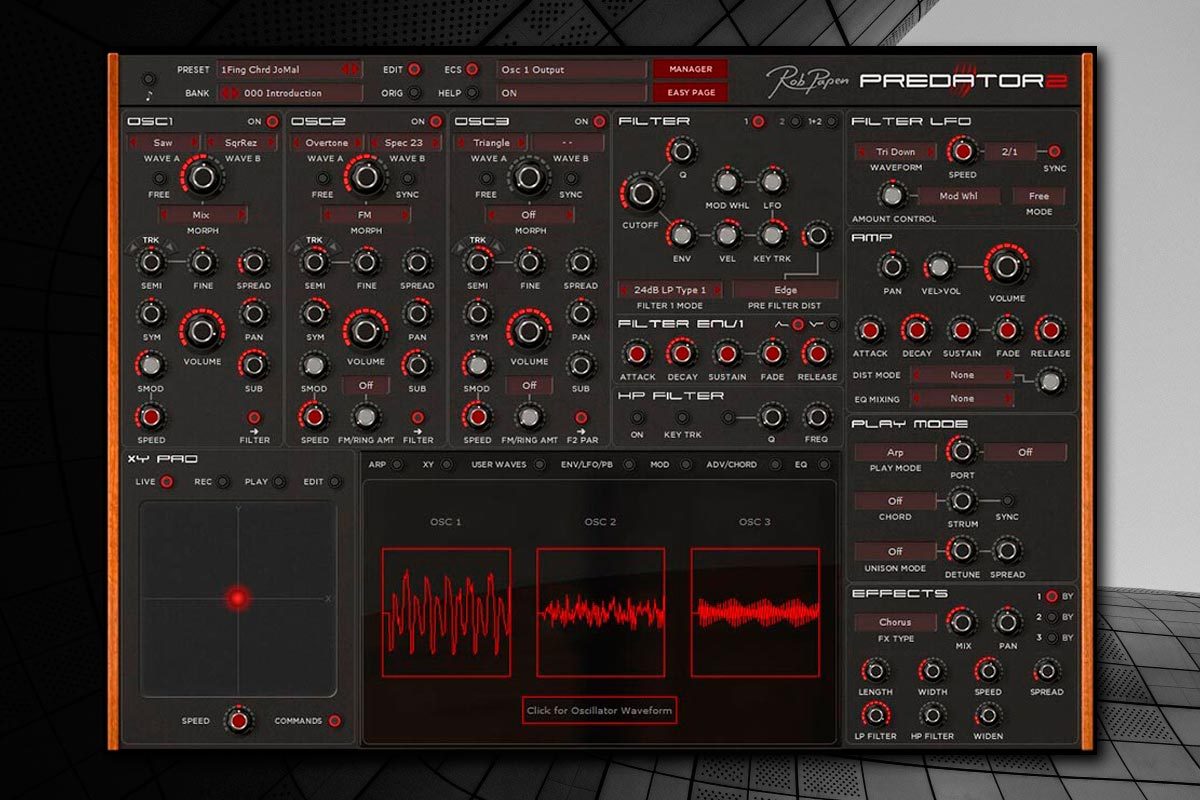Click the OSC 1 waveform display
Image resolution: width=1200 pixels, height=800 pixels.
[x=446, y=612]
